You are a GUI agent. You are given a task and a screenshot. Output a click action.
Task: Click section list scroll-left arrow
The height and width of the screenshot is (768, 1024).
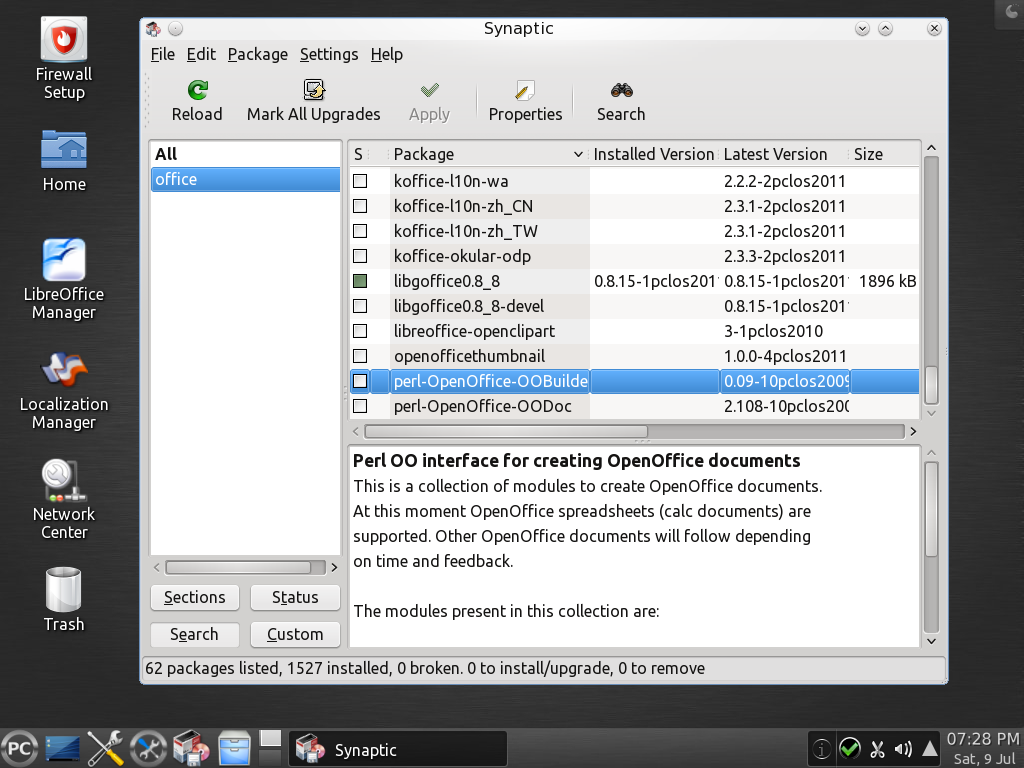coord(157,568)
